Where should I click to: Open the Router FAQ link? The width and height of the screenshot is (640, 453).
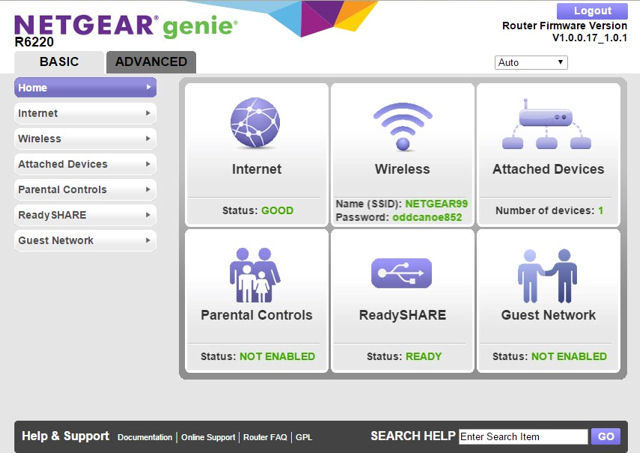click(x=265, y=437)
